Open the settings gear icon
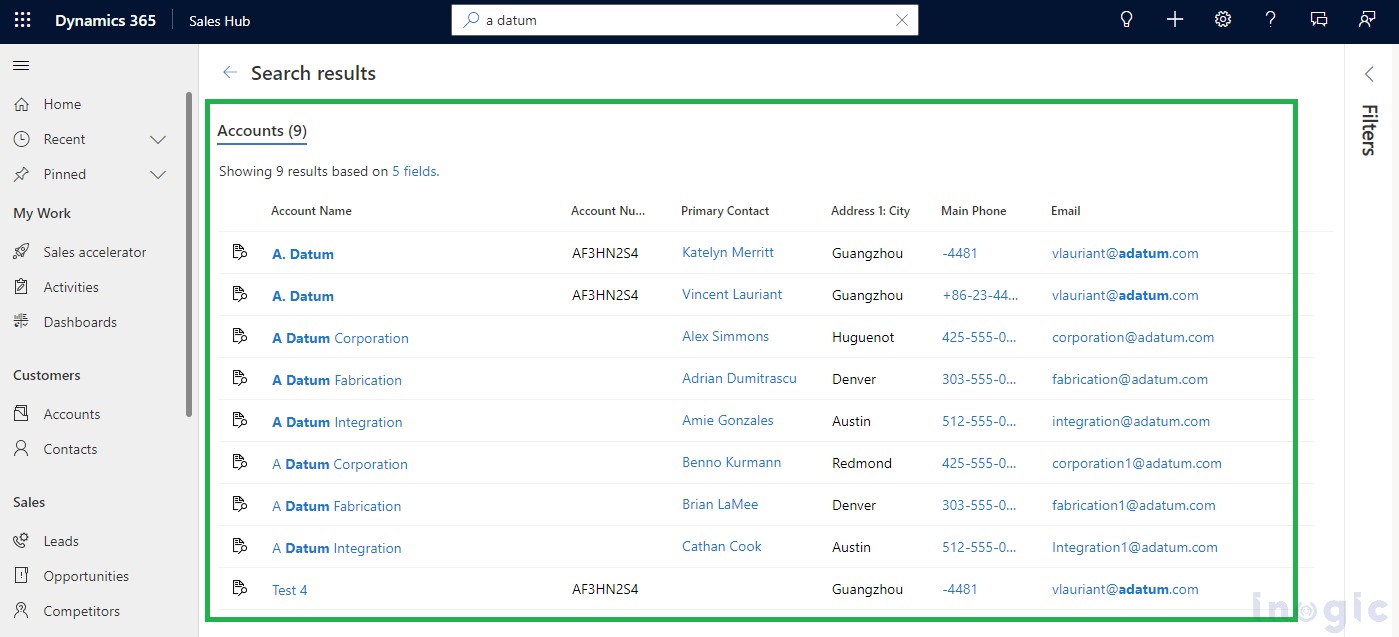The height and width of the screenshot is (637, 1399). pyautogui.click(x=1223, y=20)
